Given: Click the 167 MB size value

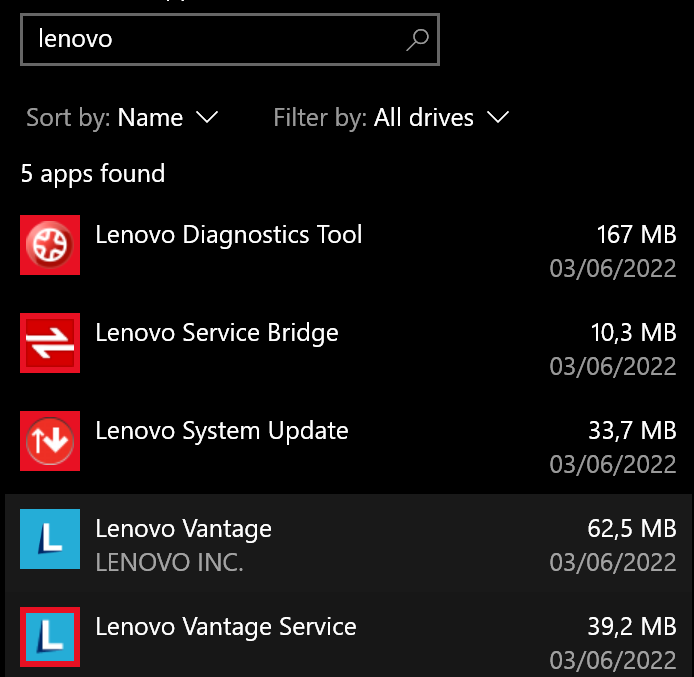Looking at the screenshot, I should point(636,235).
